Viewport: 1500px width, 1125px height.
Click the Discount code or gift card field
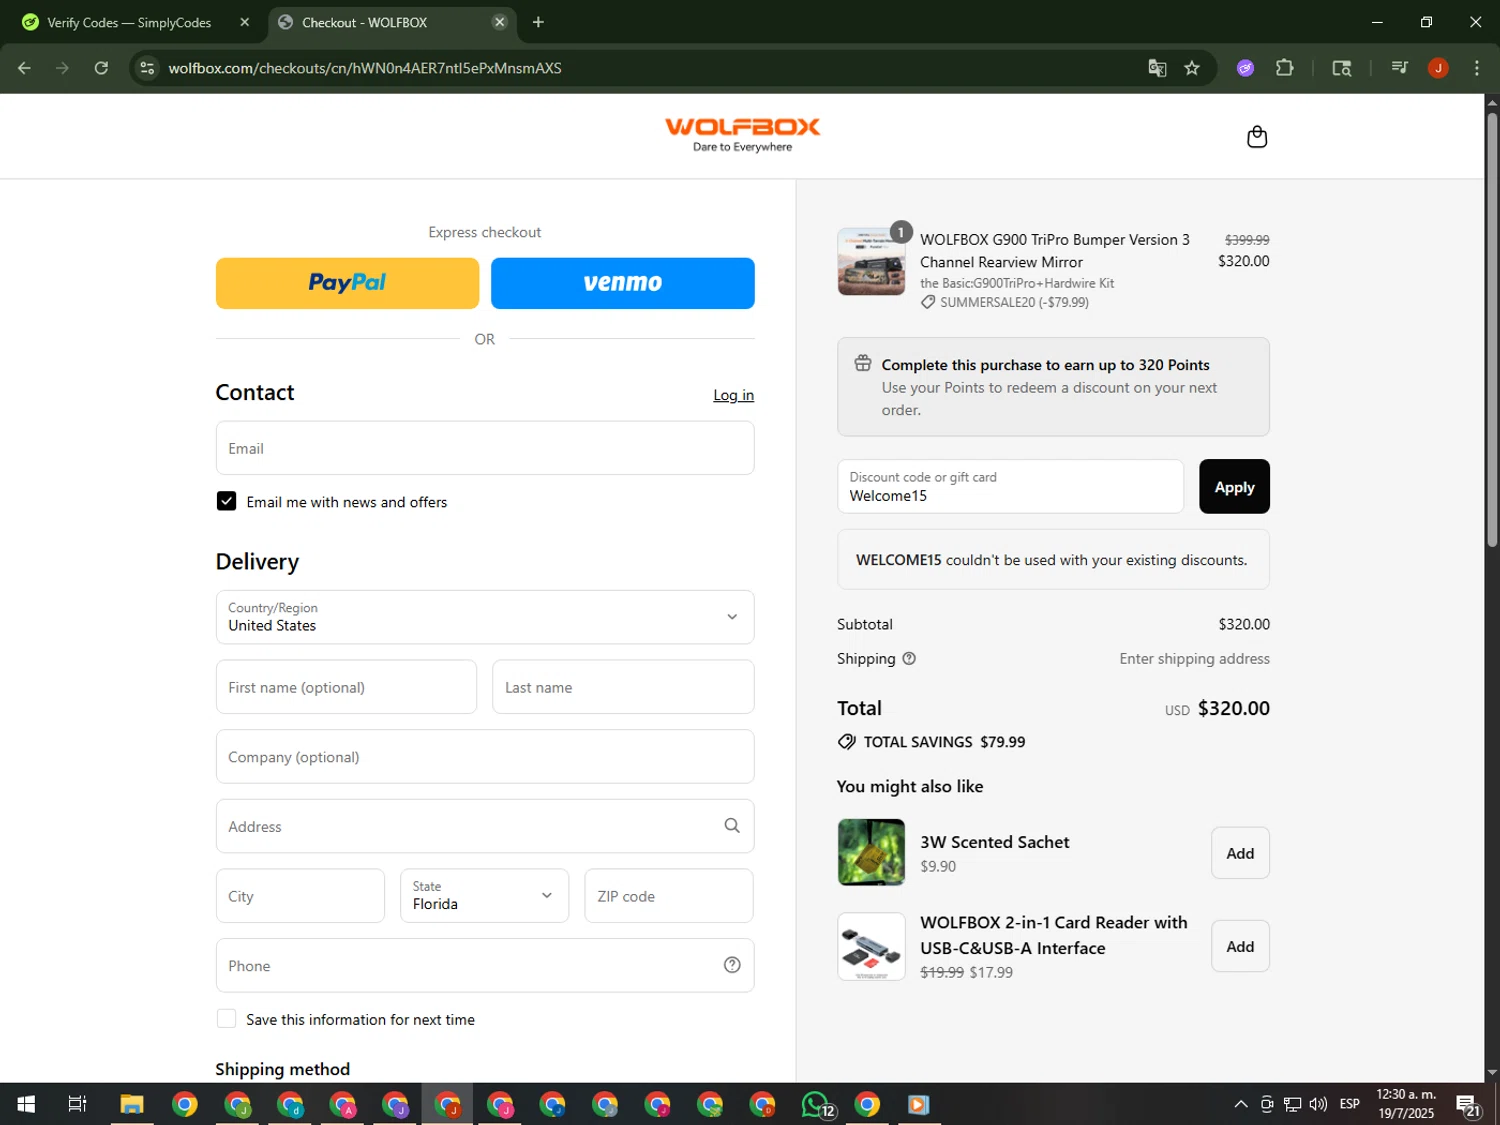coord(1010,487)
